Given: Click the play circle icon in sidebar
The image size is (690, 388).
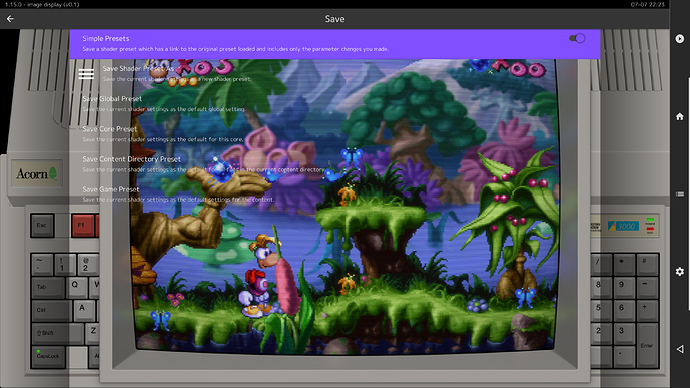Looking at the screenshot, I should pos(679,39).
